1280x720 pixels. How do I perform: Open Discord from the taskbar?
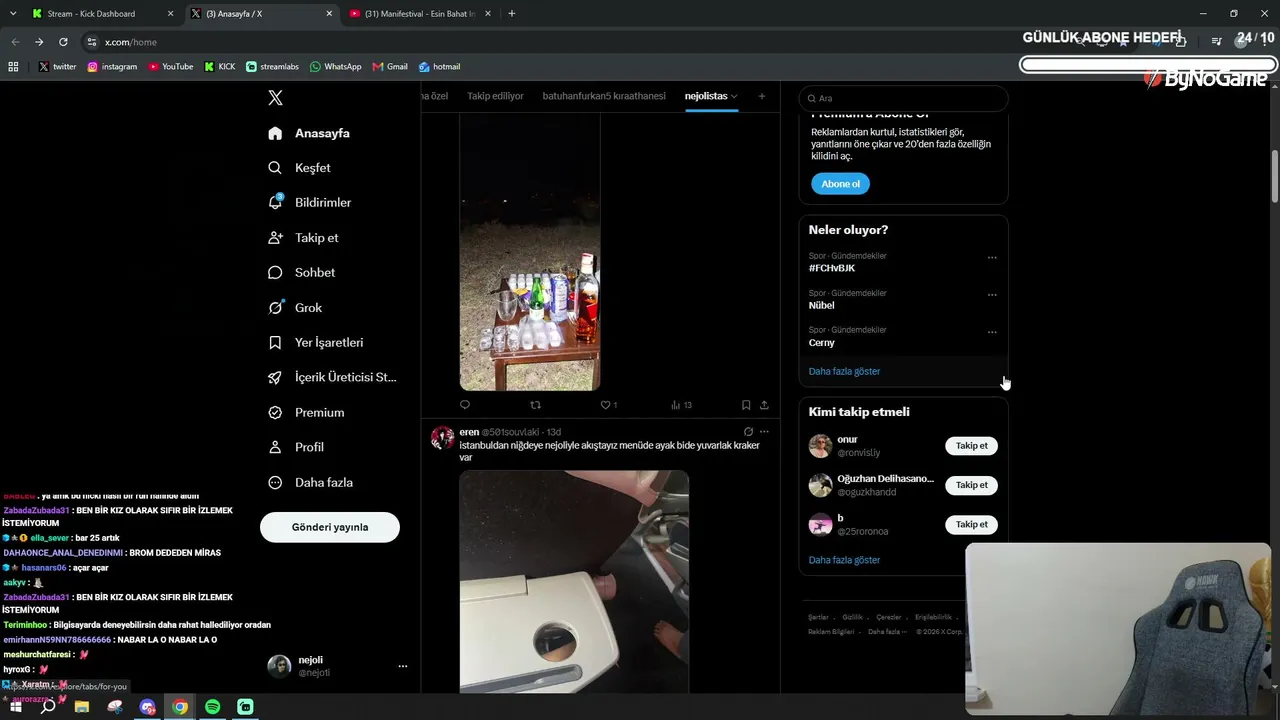pyautogui.click(x=148, y=707)
